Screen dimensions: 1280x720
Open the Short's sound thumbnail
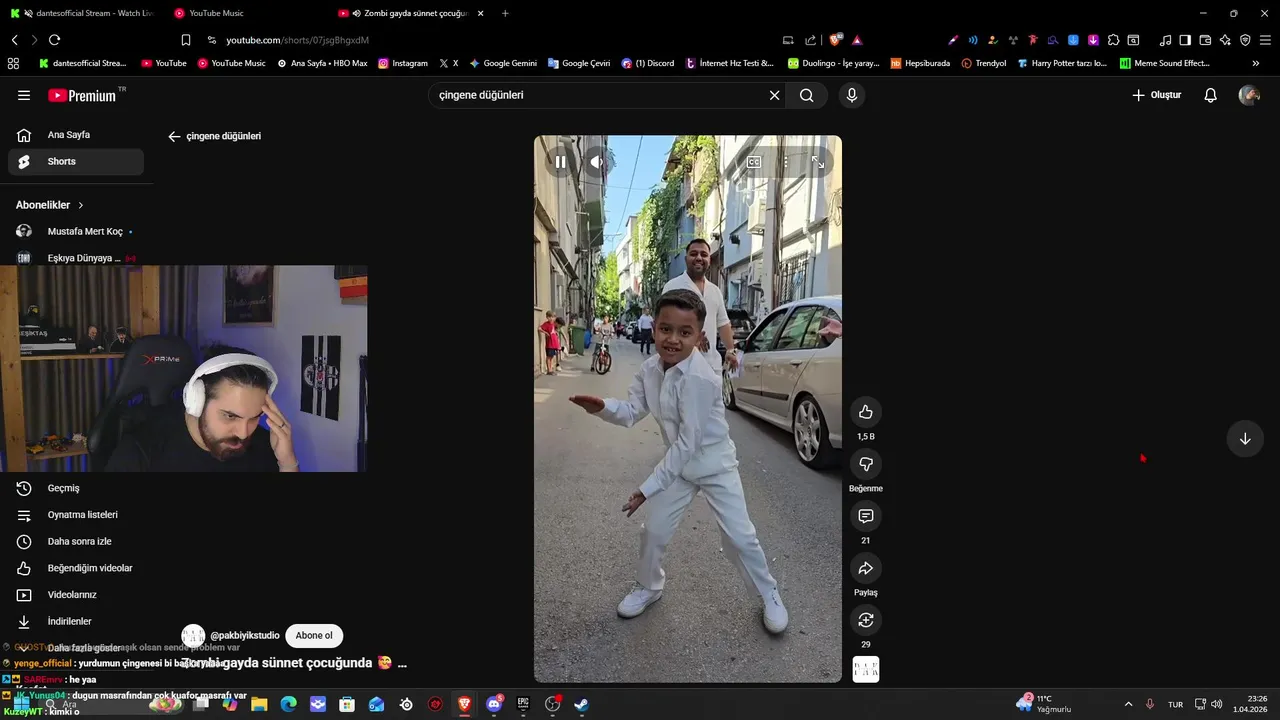pos(866,669)
